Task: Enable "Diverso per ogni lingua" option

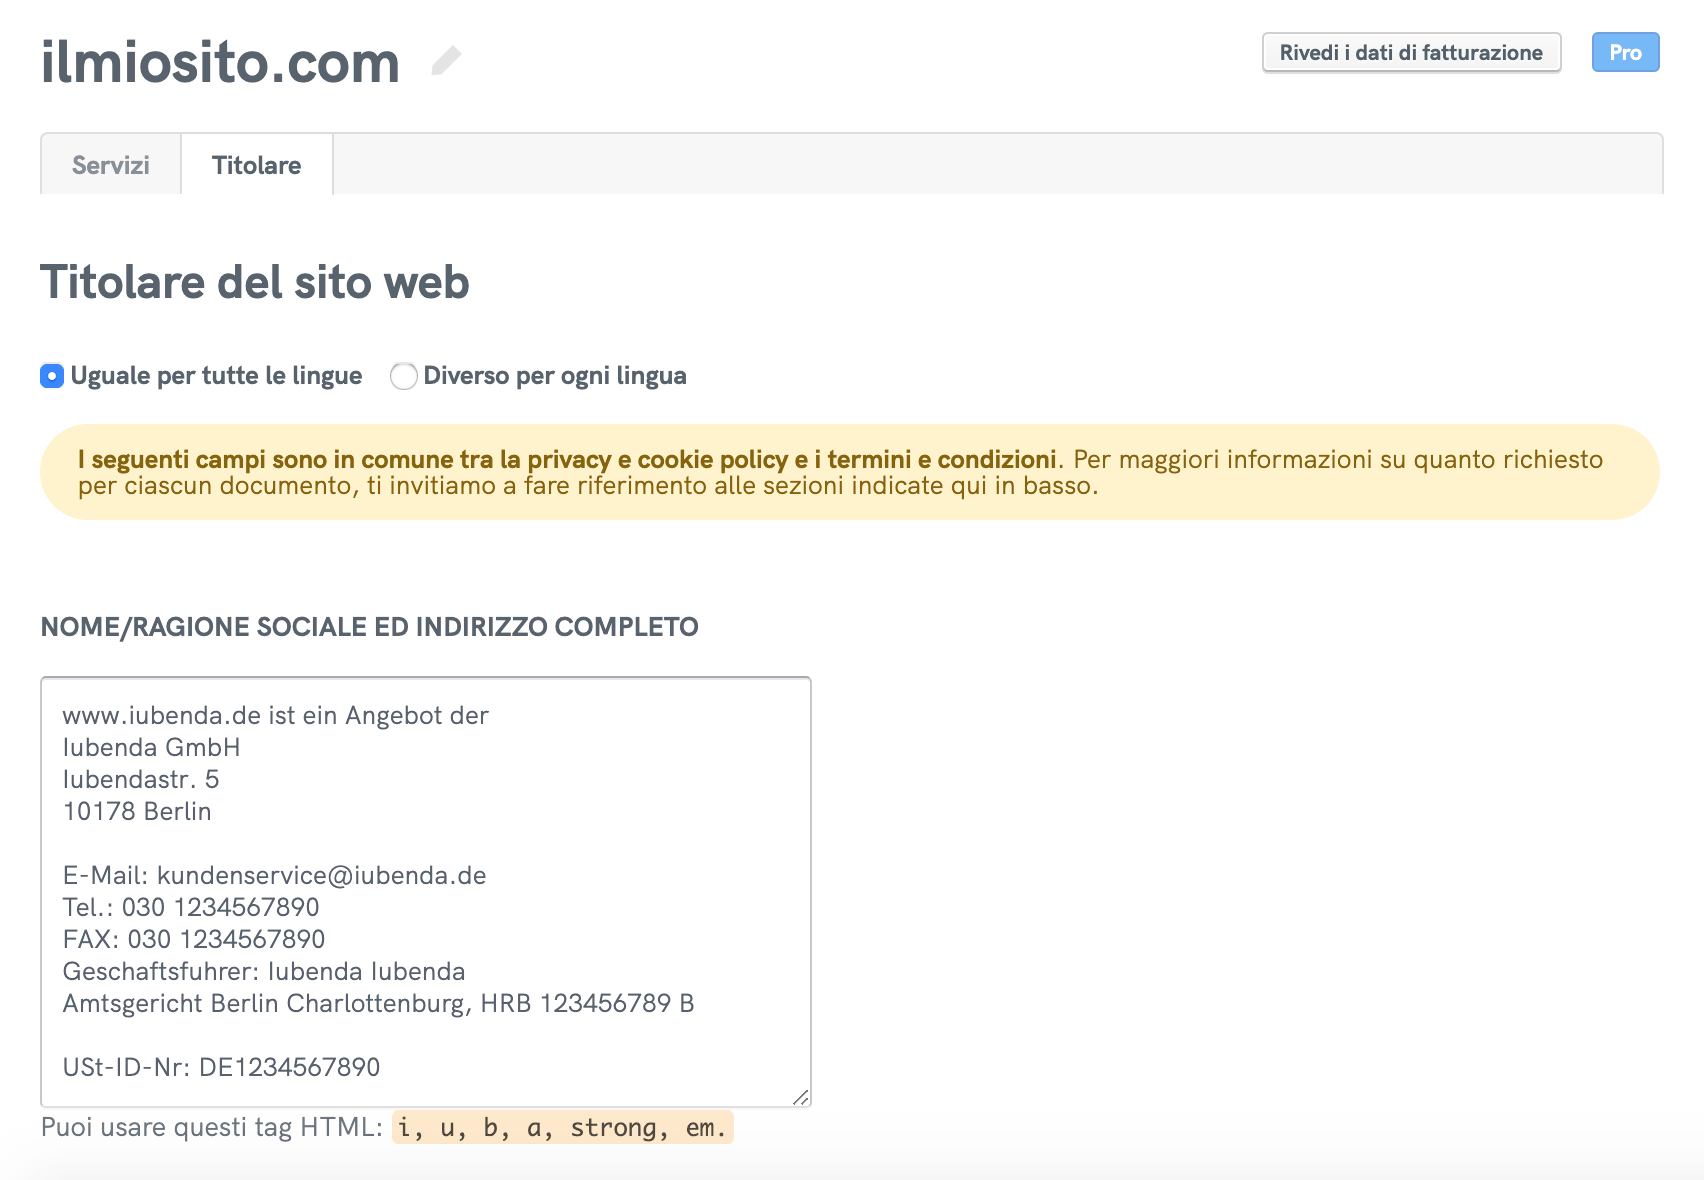Action: click(403, 376)
